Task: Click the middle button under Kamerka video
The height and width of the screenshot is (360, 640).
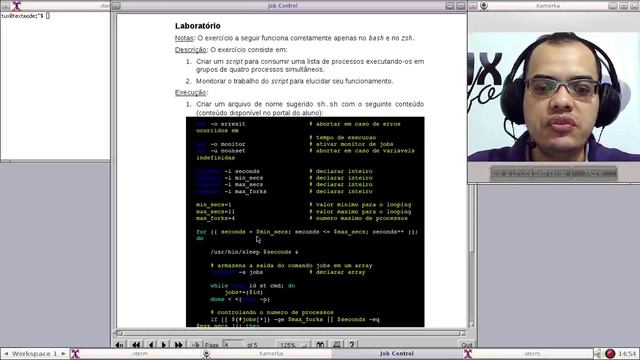Action: coord(551,173)
